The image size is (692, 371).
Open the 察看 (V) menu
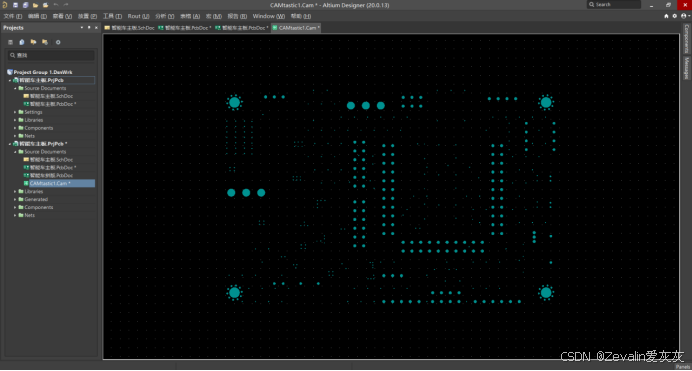click(62, 16)
